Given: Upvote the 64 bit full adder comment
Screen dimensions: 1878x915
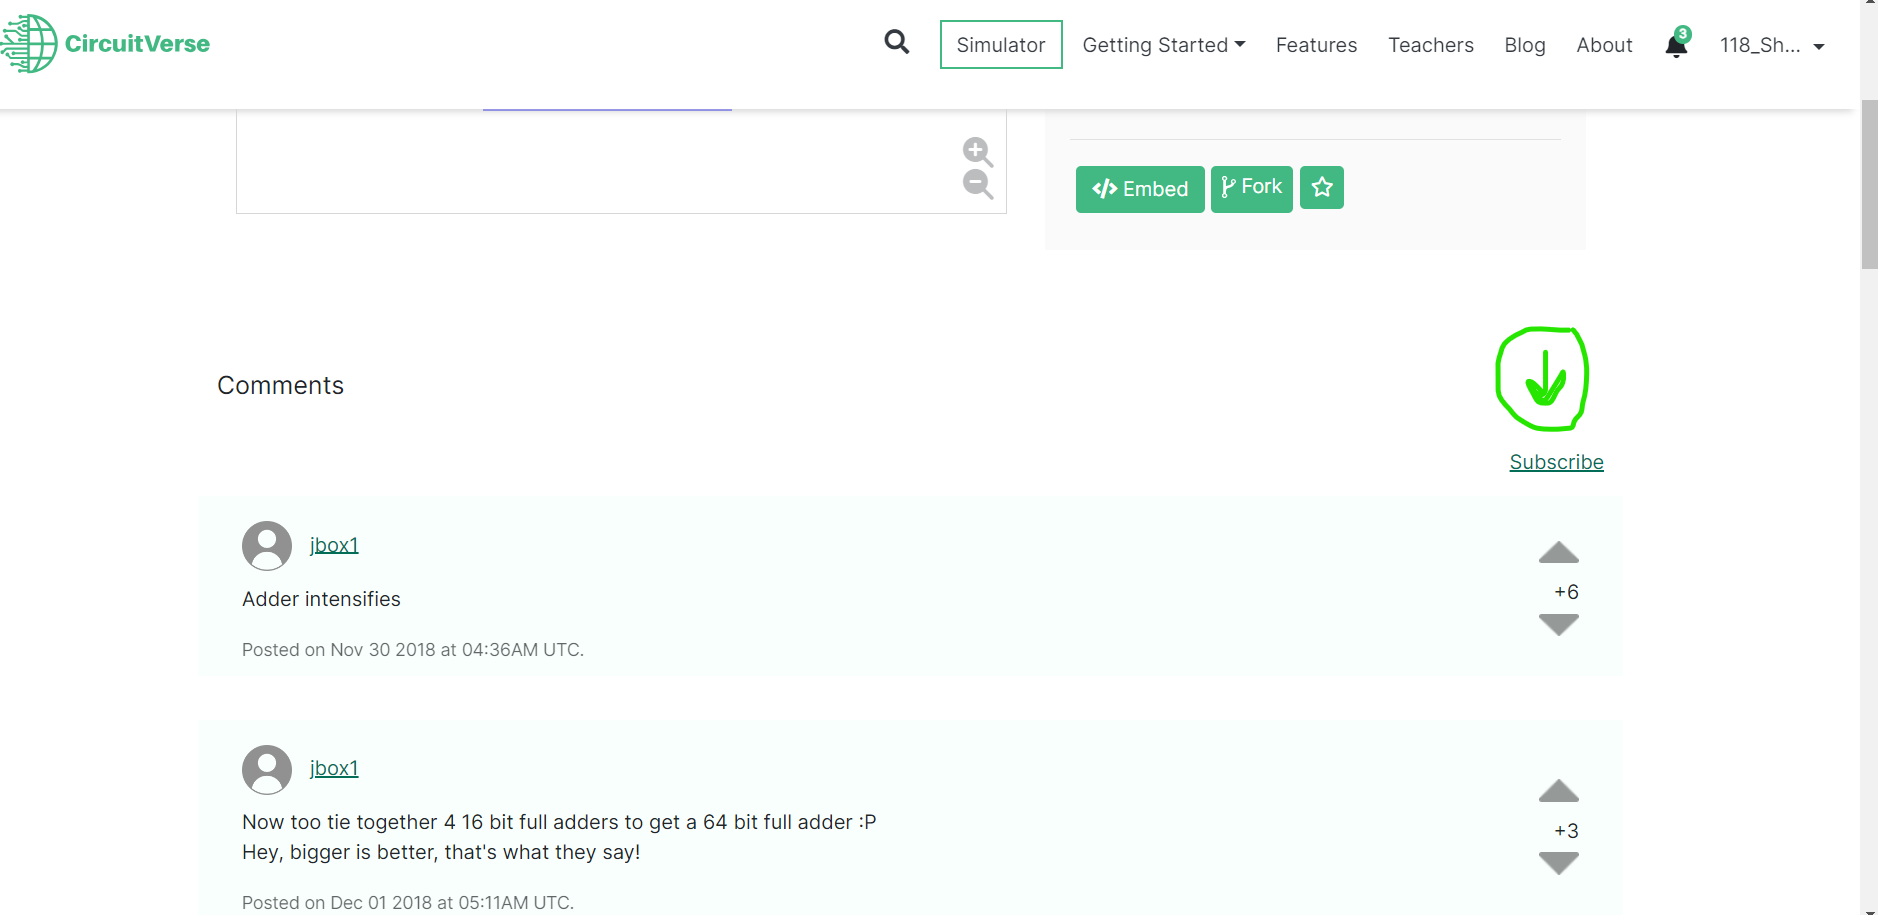Looking at the screenshot, I should [1558, 791].
